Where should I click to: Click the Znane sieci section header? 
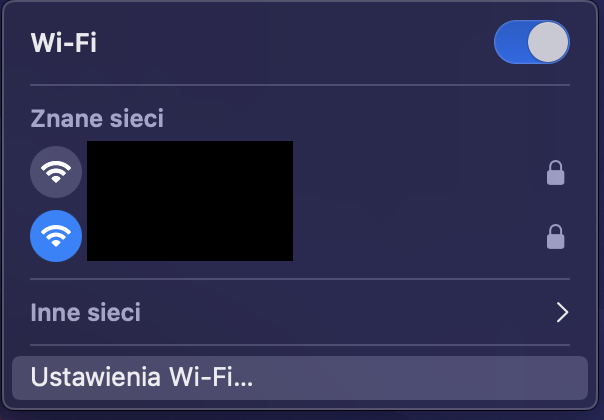(97, 118)
